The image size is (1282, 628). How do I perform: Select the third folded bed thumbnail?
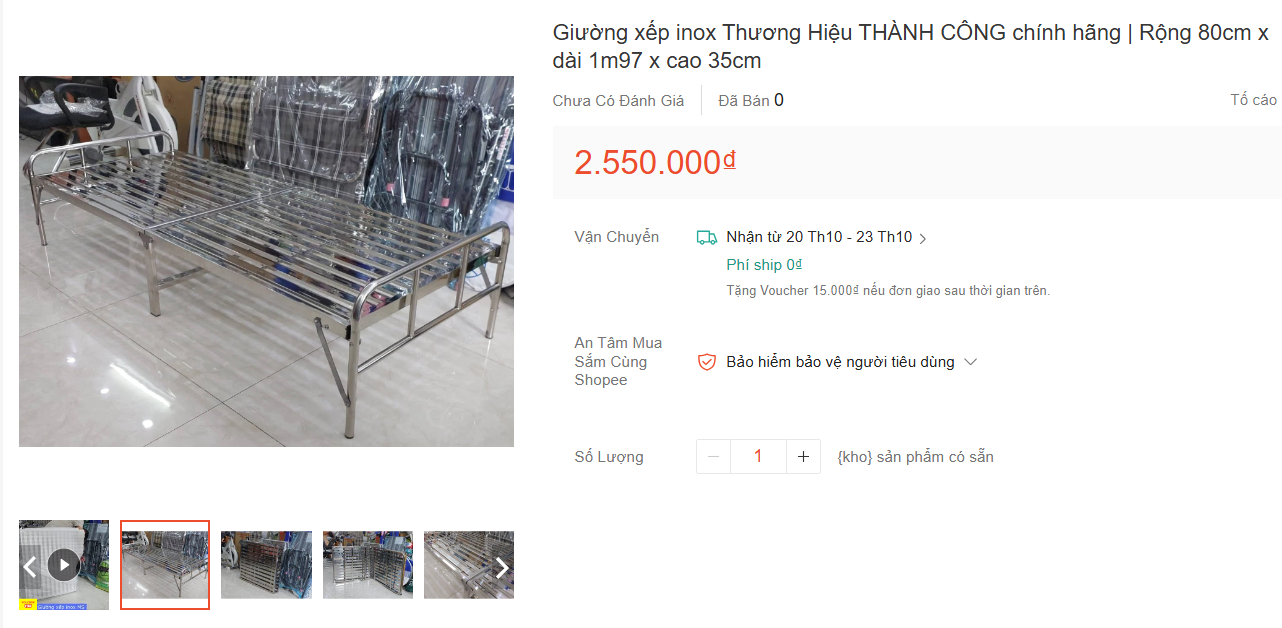266,565
